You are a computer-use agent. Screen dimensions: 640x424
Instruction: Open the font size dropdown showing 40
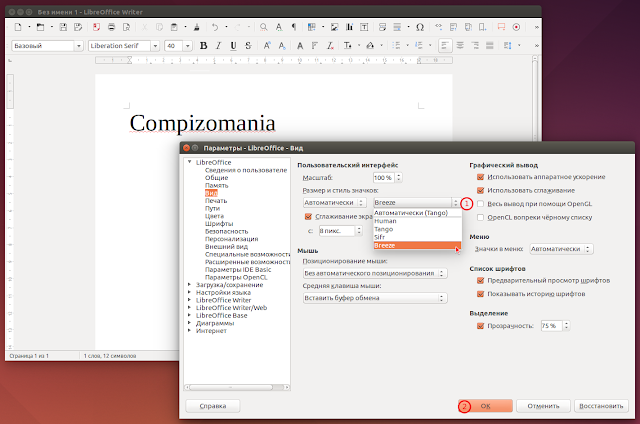[x=188, y=46]
